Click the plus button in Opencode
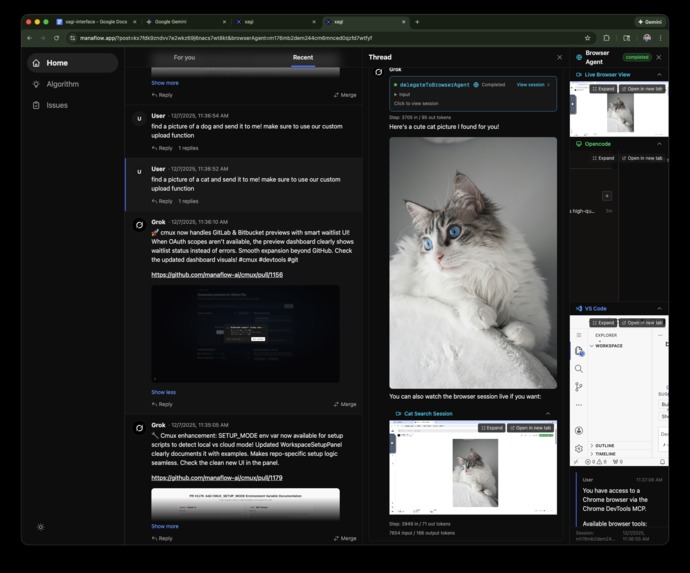The image size is (690, 573). (607, 196)
